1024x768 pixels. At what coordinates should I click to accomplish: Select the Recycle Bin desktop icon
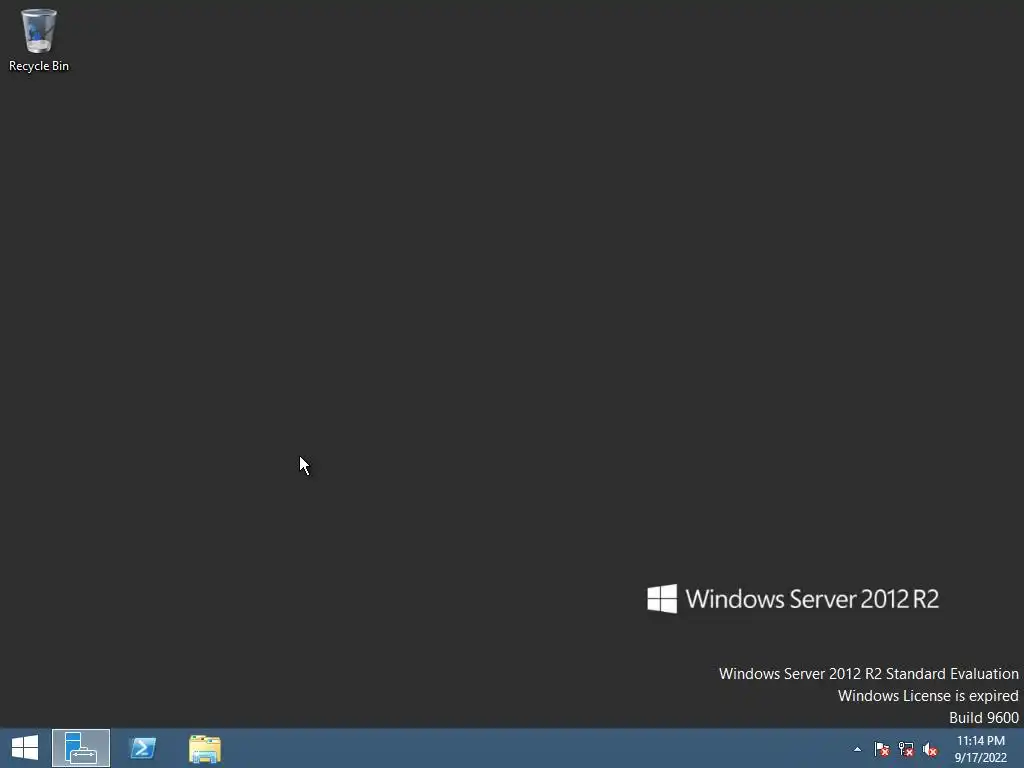pyautogui.click(x=39, y=40)
